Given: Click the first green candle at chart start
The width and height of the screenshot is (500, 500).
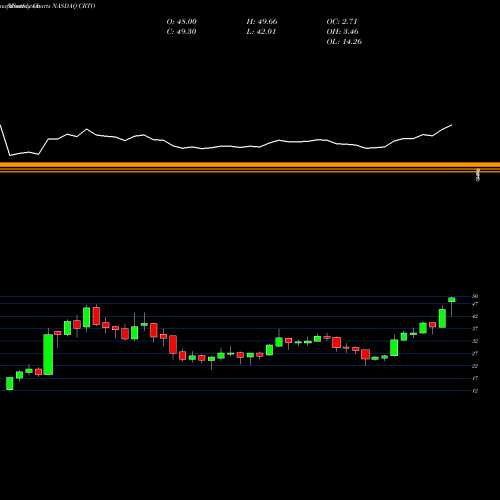Looking at the screenshot, I should point(10,383).
